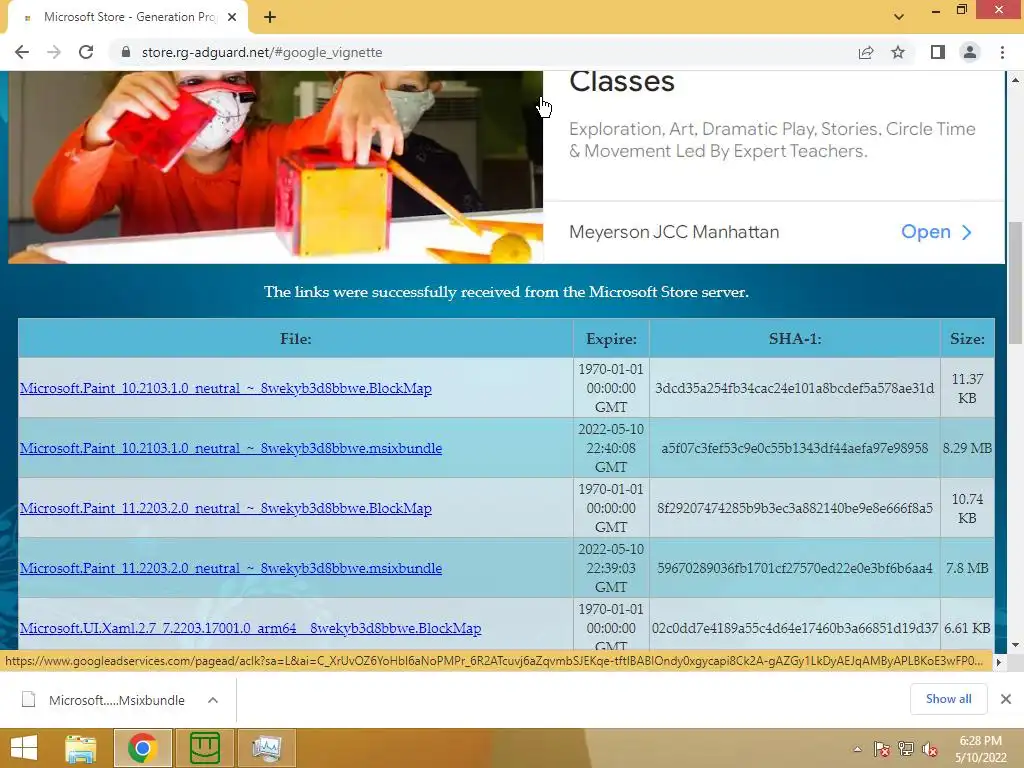
Task: Download Microsoft.Paint 10.2103.1.0 msixbundle file
Action: pyautogui.click(x=231, y=448)
